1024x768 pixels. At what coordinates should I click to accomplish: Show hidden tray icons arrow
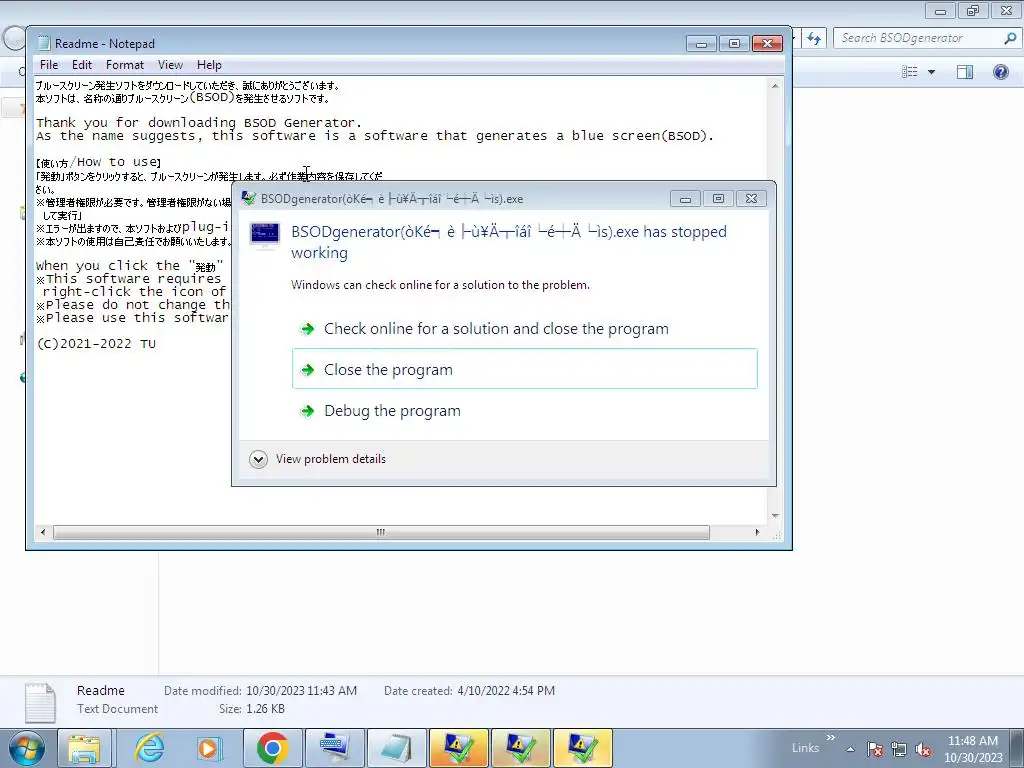850,749
